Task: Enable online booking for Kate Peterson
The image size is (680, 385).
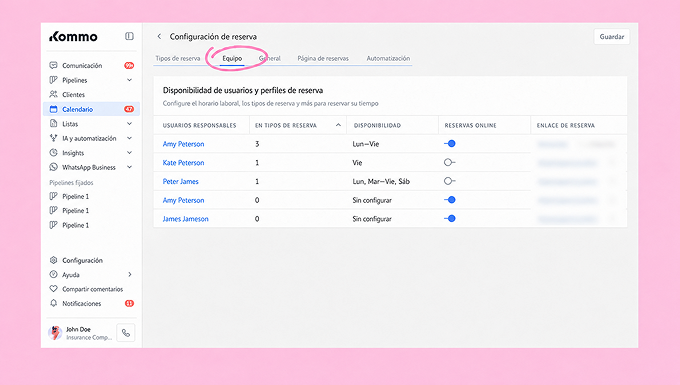Action: [450, 162]
